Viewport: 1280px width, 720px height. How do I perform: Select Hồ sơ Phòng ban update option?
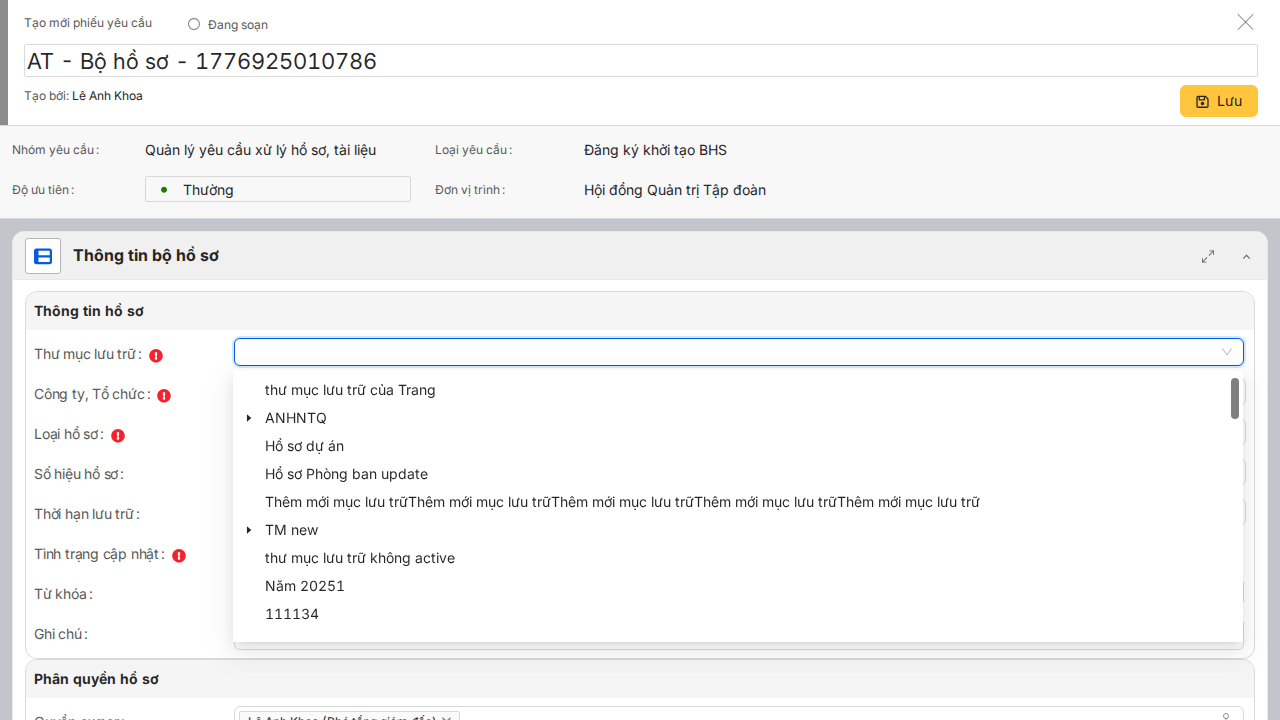click(346, 474)
